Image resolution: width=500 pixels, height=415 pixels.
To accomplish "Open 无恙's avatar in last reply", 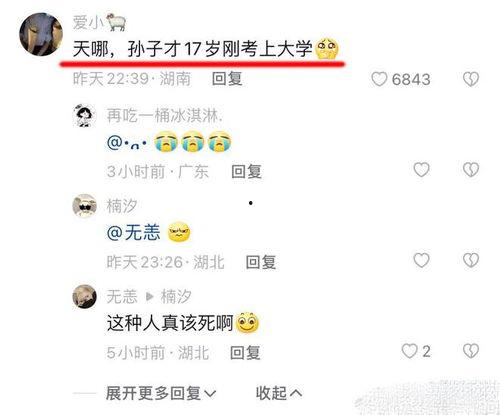I will (x=85, y=296).
